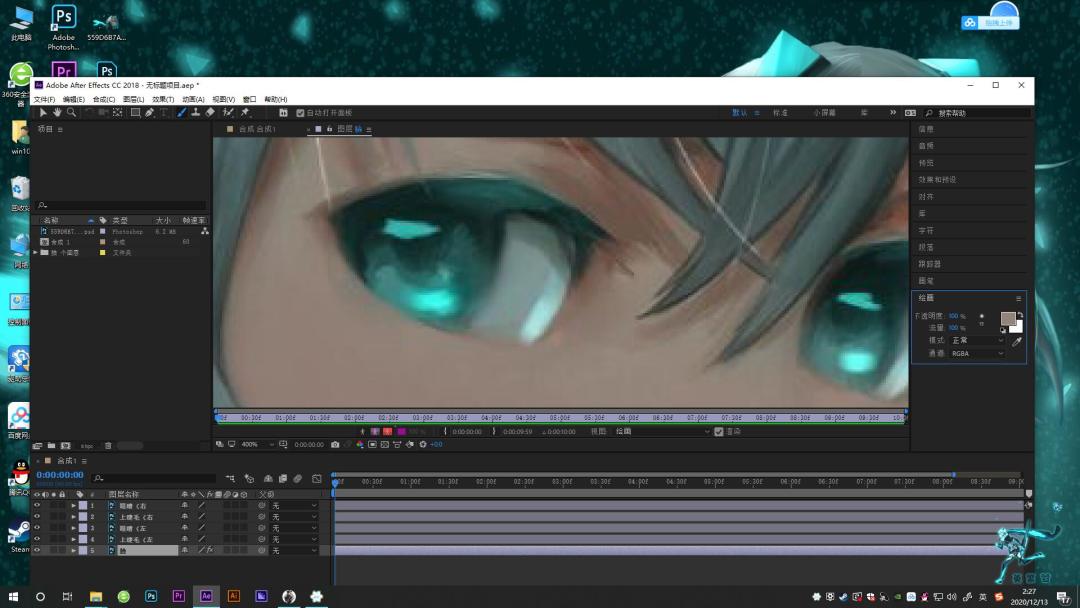Expand layer 5 properties with its triangle
Viewport: 1080px width, 608px height.
pos(74,550)
